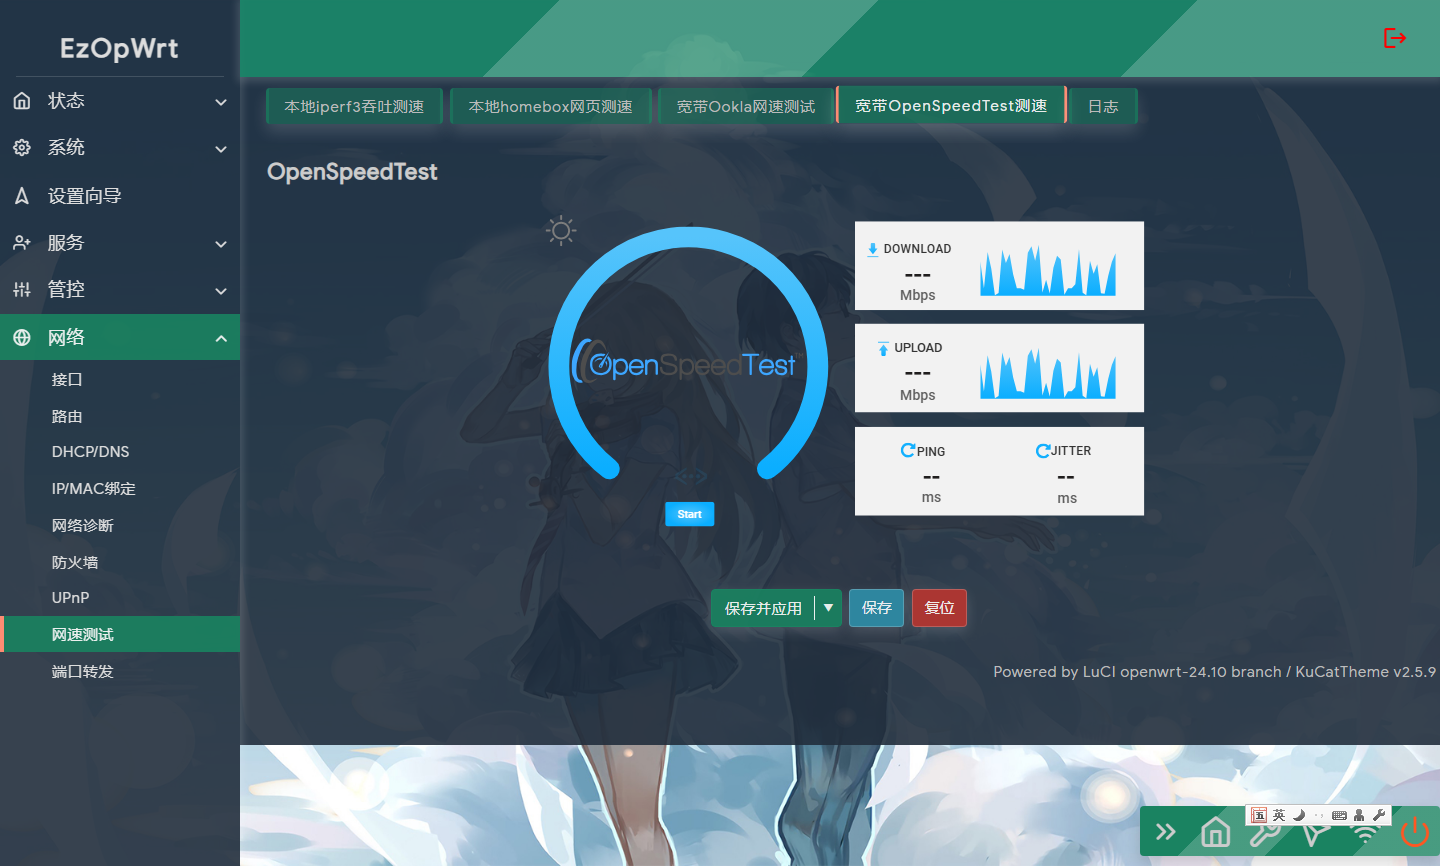This screenshot has height=866, width=1440.
Task: Click the OpenSpeedTest gauge logo
Action: click(x=686, y=364)
